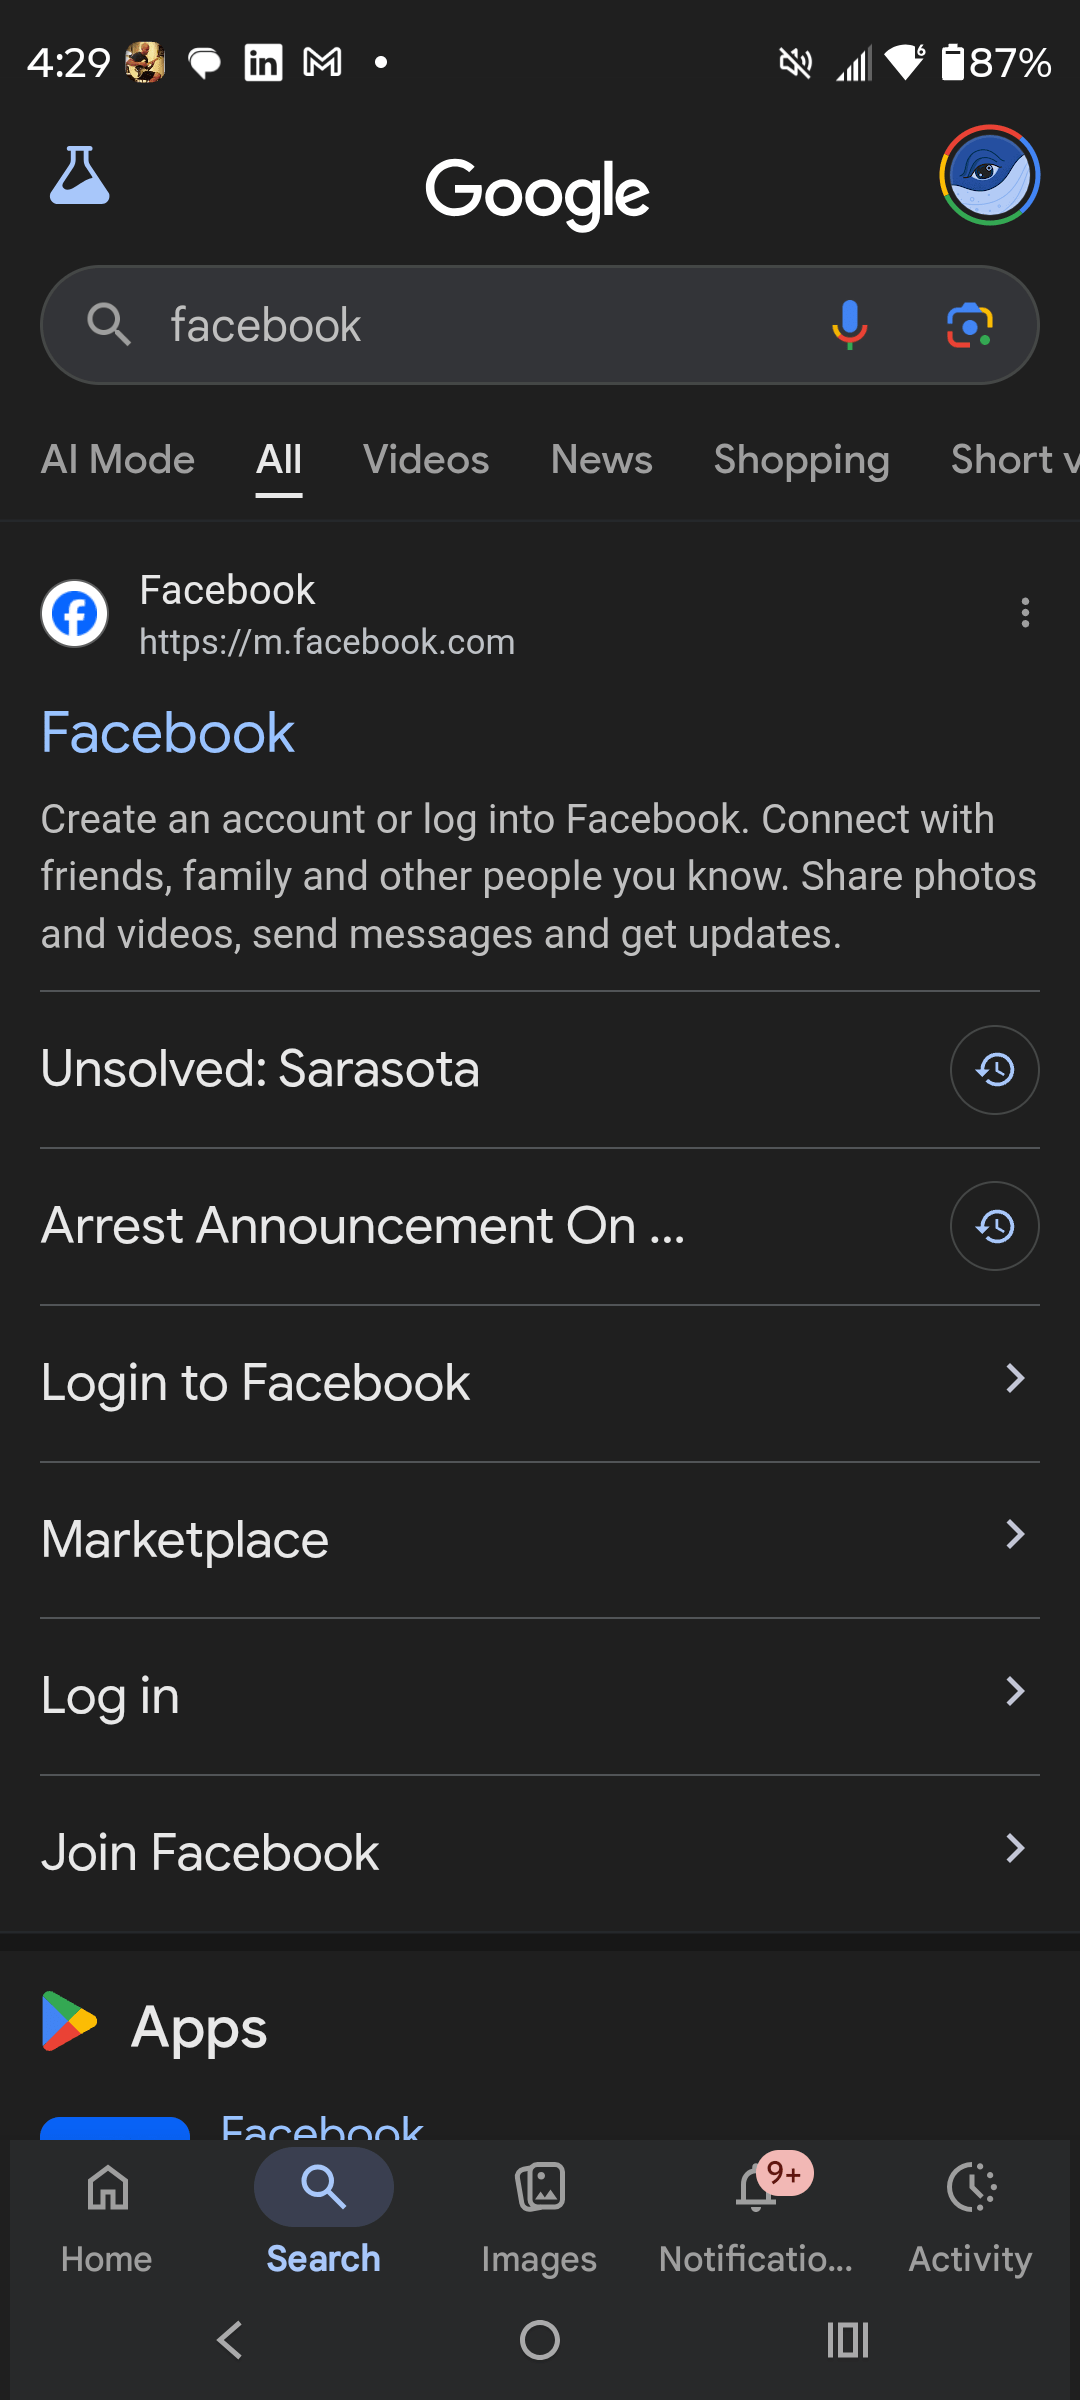1080x2400 pixels.
Task: Open the blue Facebook result title link
Action: tap(168, 733)
